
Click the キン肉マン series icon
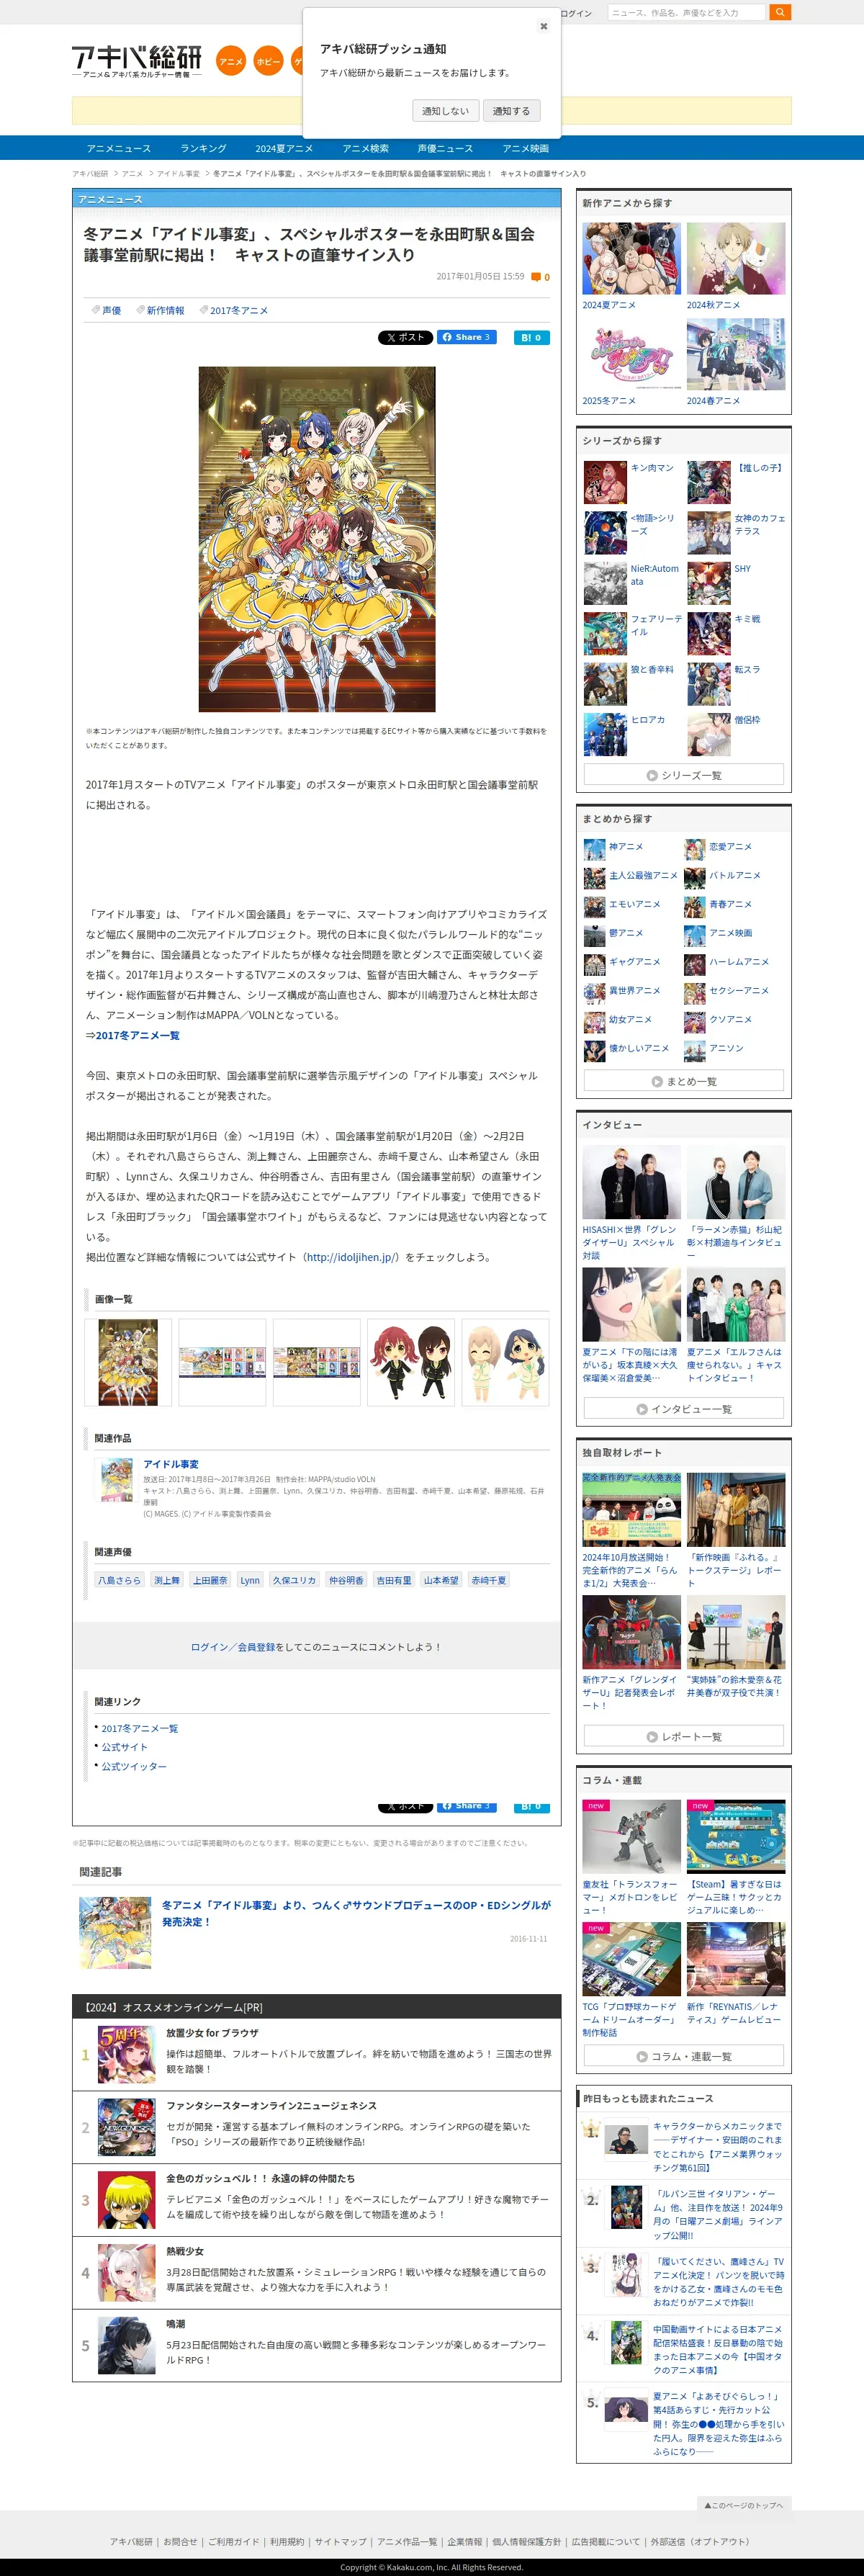pos(605,482)
